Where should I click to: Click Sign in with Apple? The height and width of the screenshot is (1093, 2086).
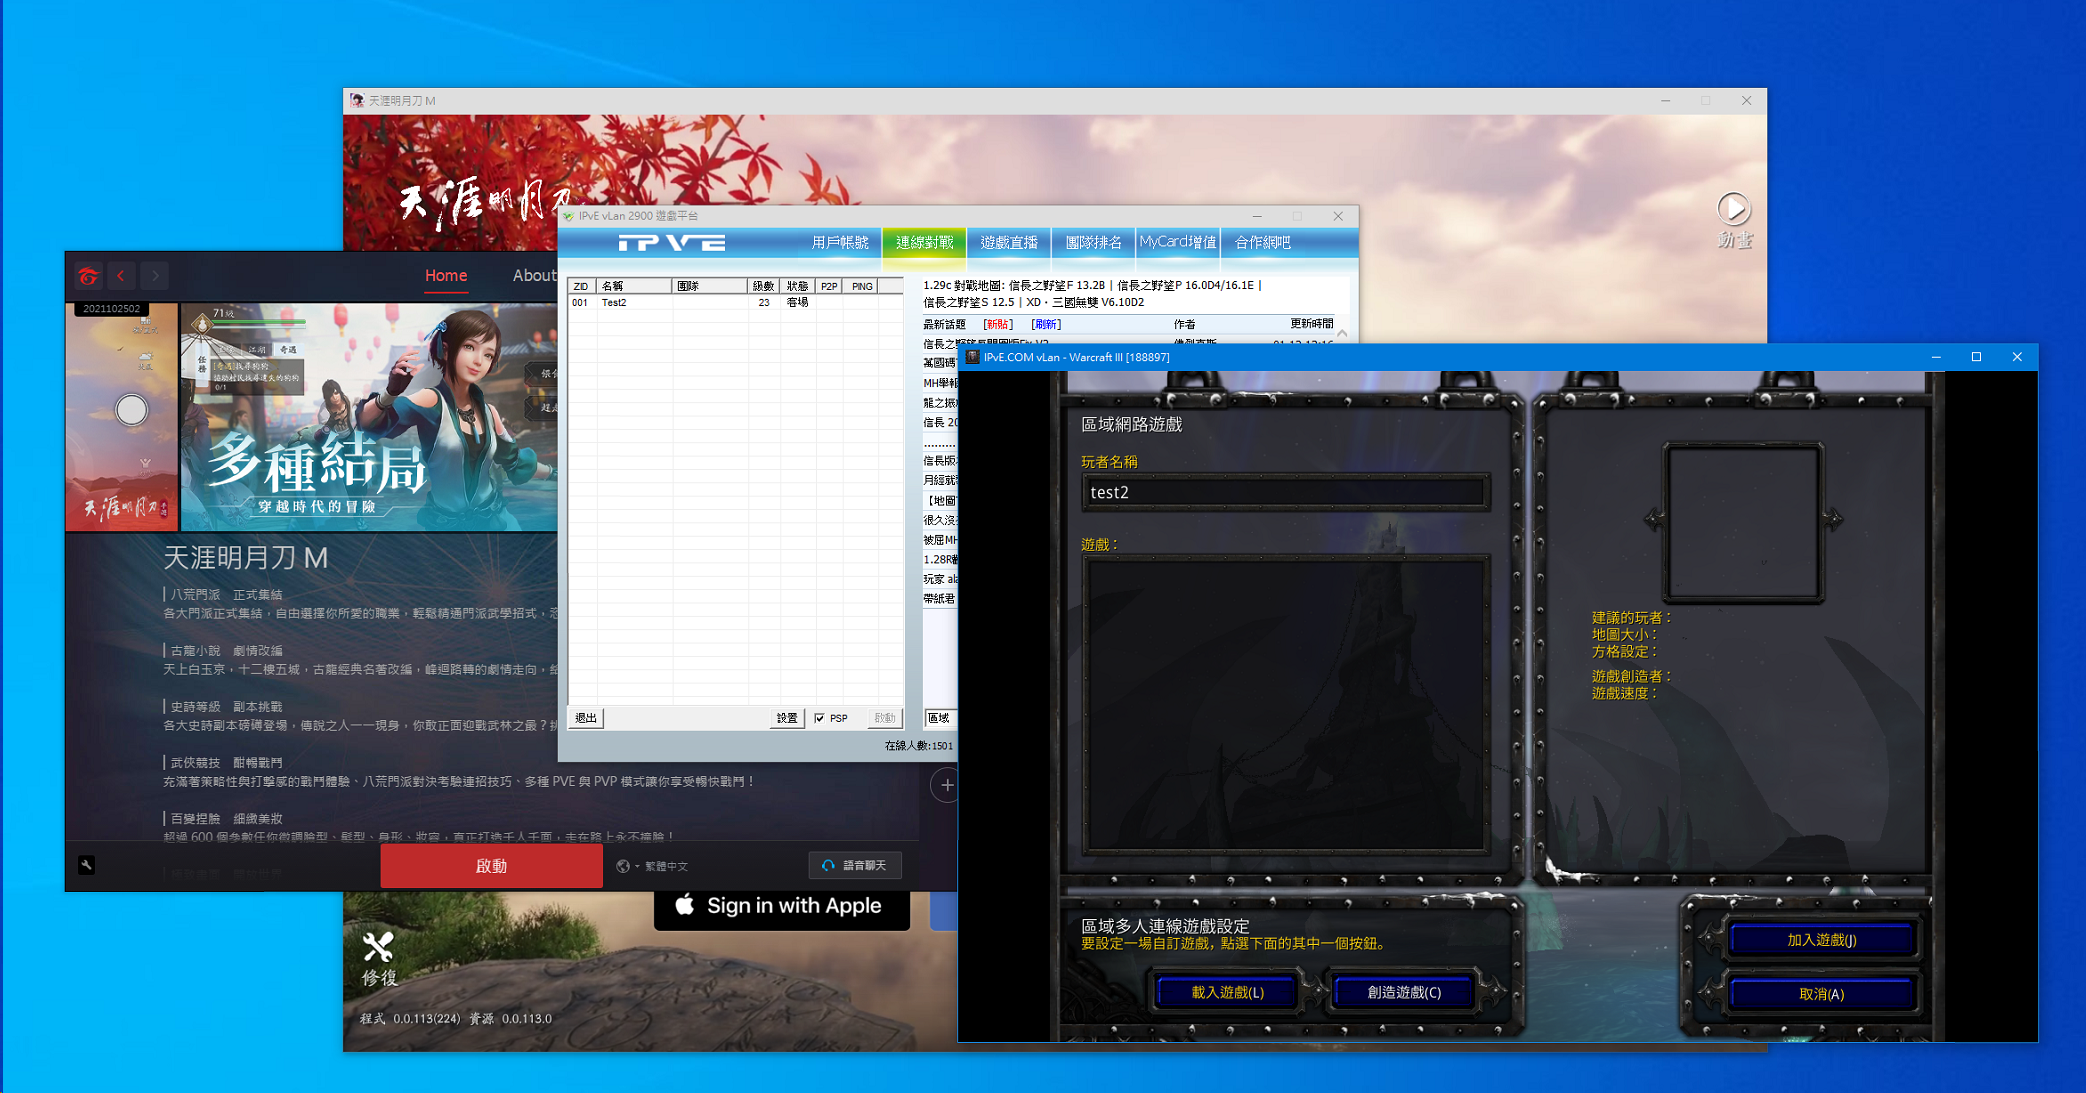781,906
